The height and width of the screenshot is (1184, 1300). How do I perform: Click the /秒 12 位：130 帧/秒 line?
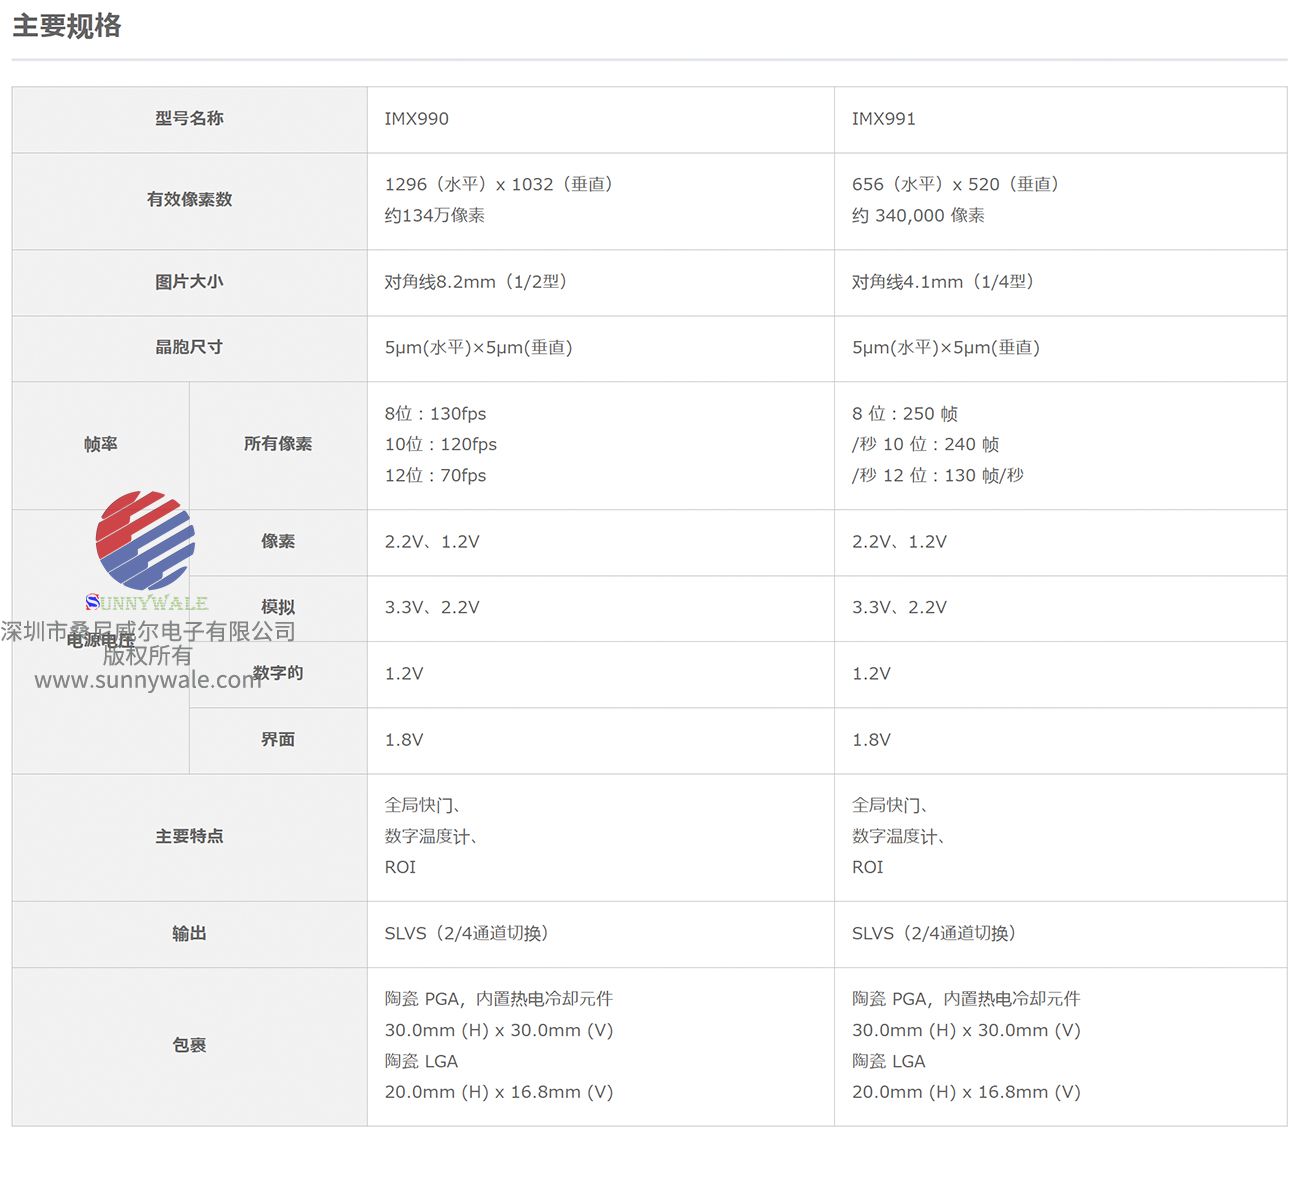click(x=938, y=475)
